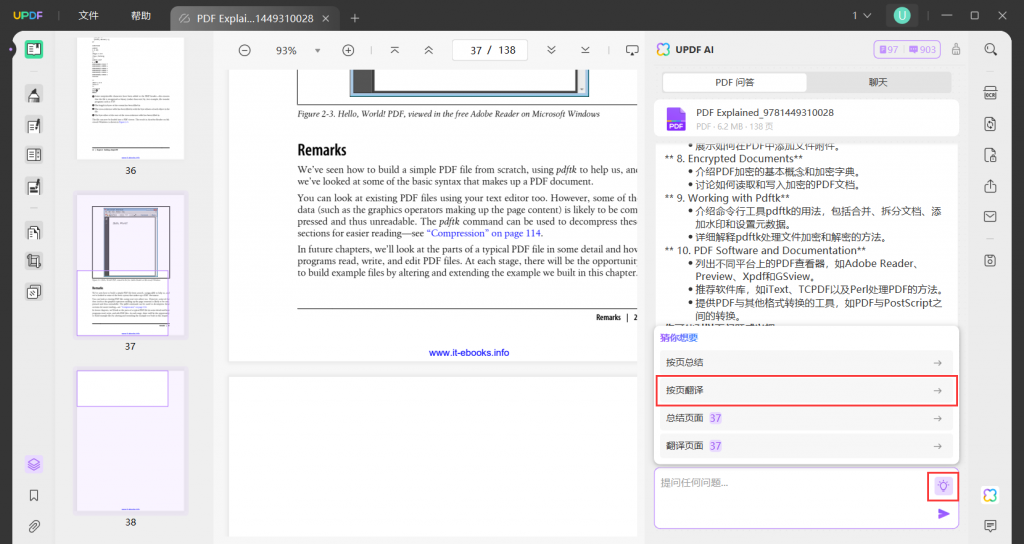The height and width of the screenshot is (544, 1024).
Task: Zoom in with the plus button
Action: [348, 50]
